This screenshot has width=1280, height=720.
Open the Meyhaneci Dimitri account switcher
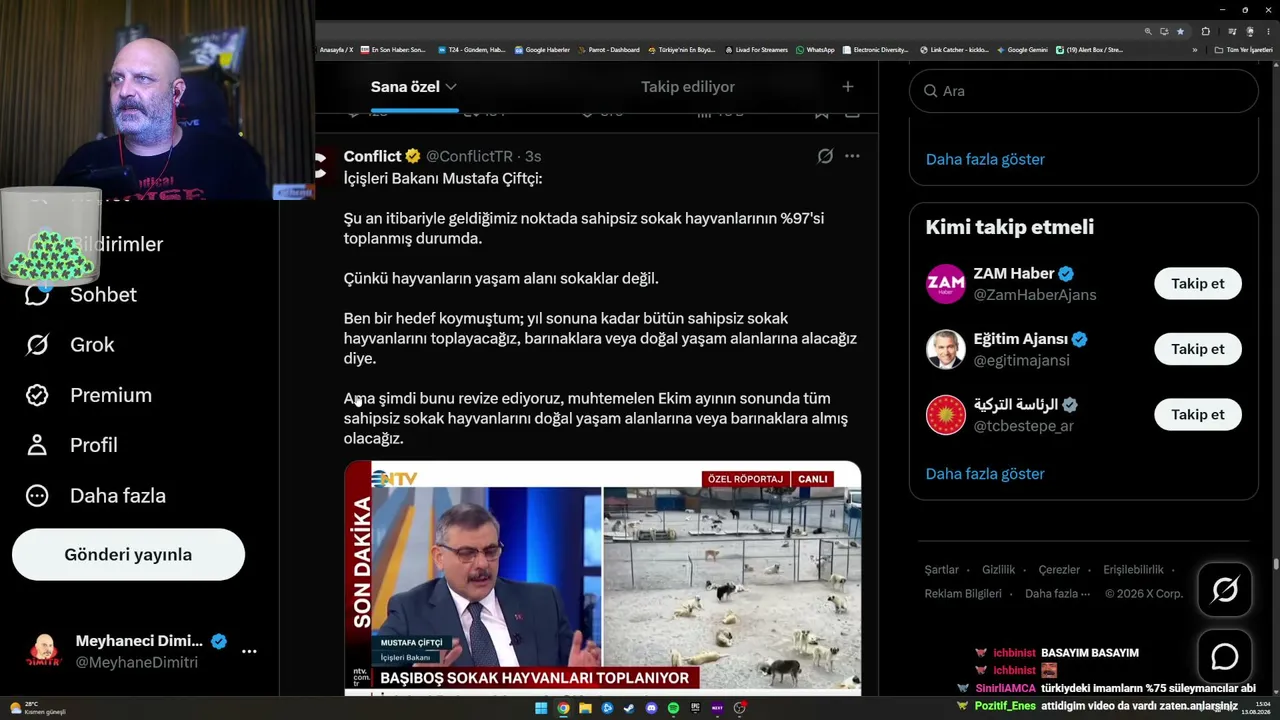pyautogui.click(x=140, y=651)
